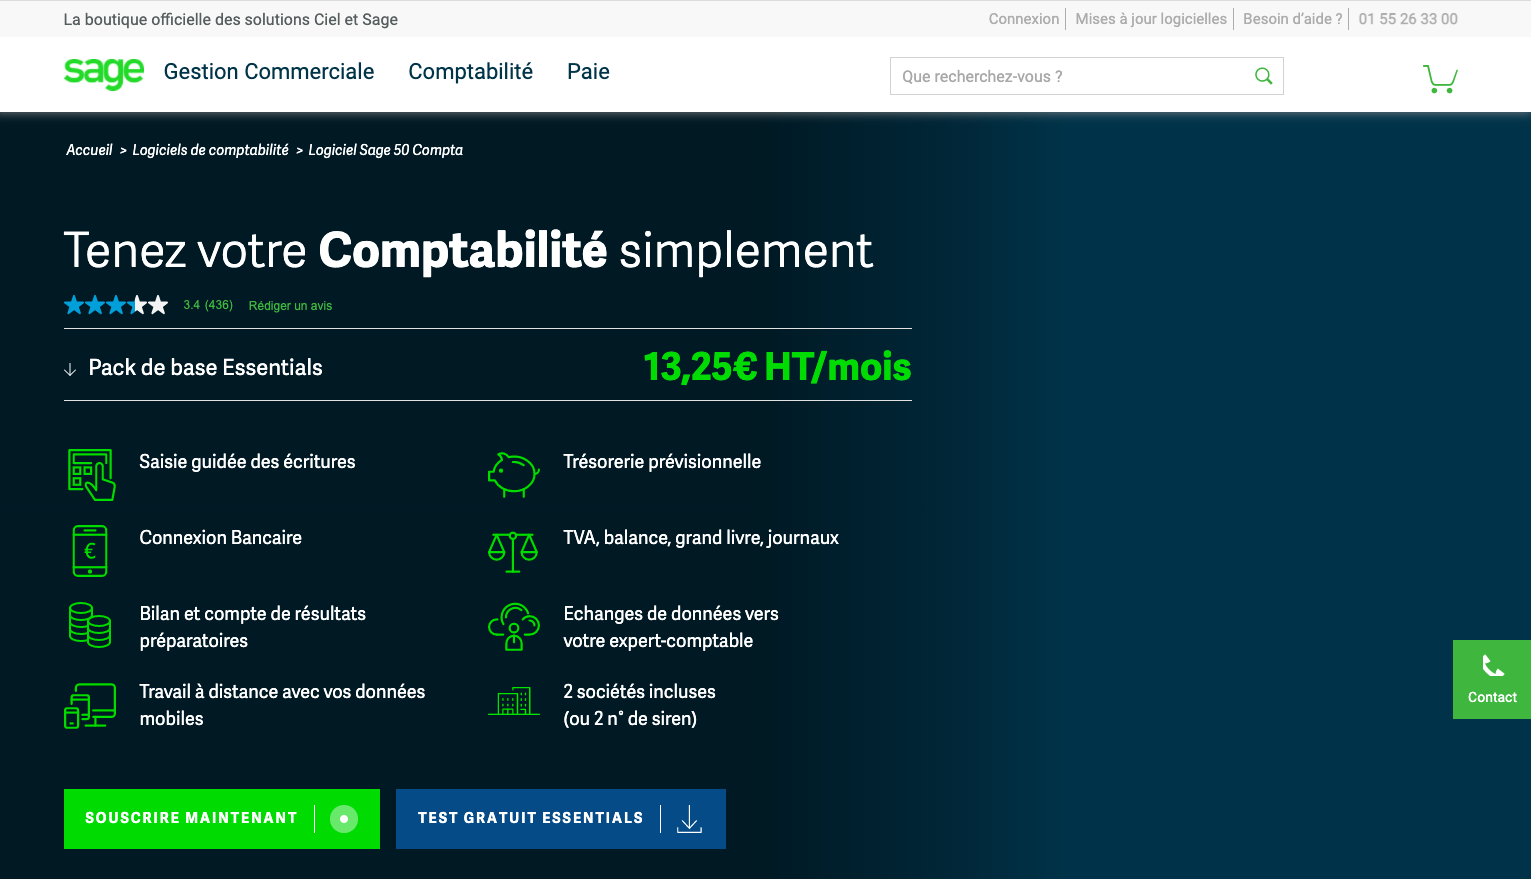The width and height of the screenshot is (1531, 879).
Task: Click the coin stack balance sheet icon
Action: [90, 625]
